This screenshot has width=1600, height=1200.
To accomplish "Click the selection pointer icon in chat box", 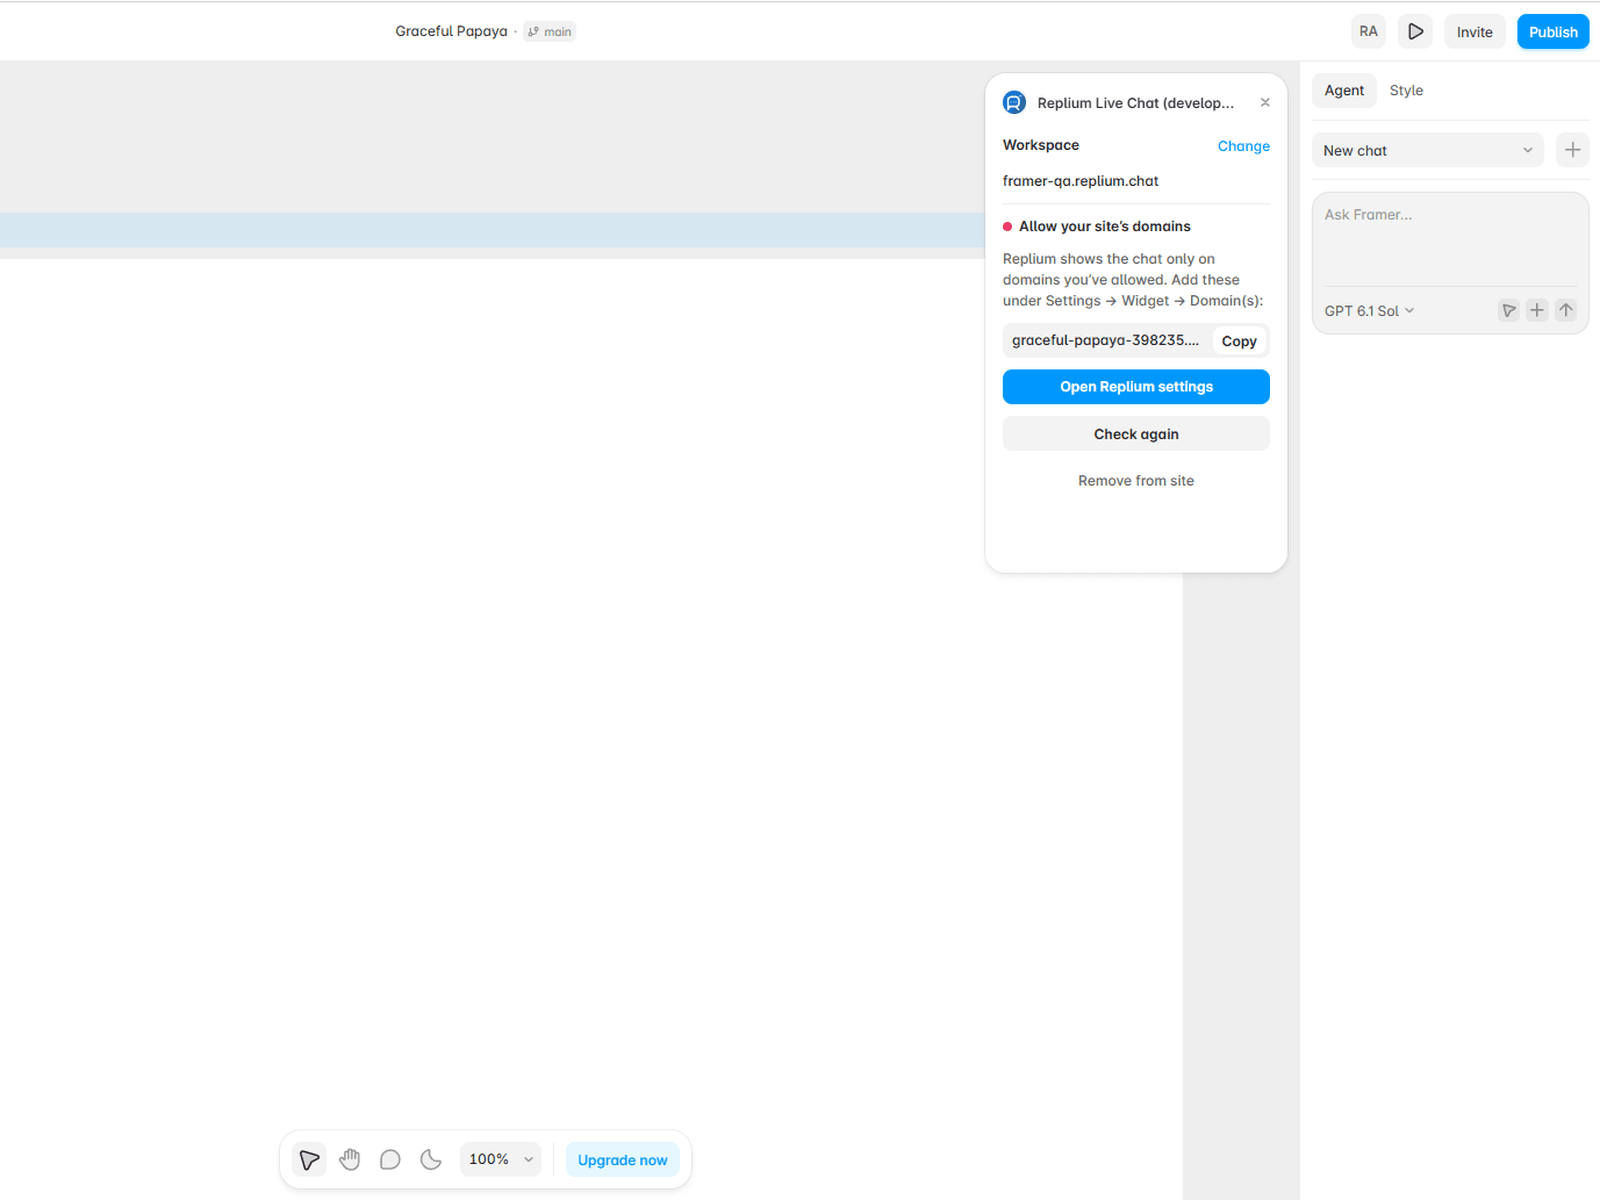I will pyautogui.click(x=1508, y=311).
